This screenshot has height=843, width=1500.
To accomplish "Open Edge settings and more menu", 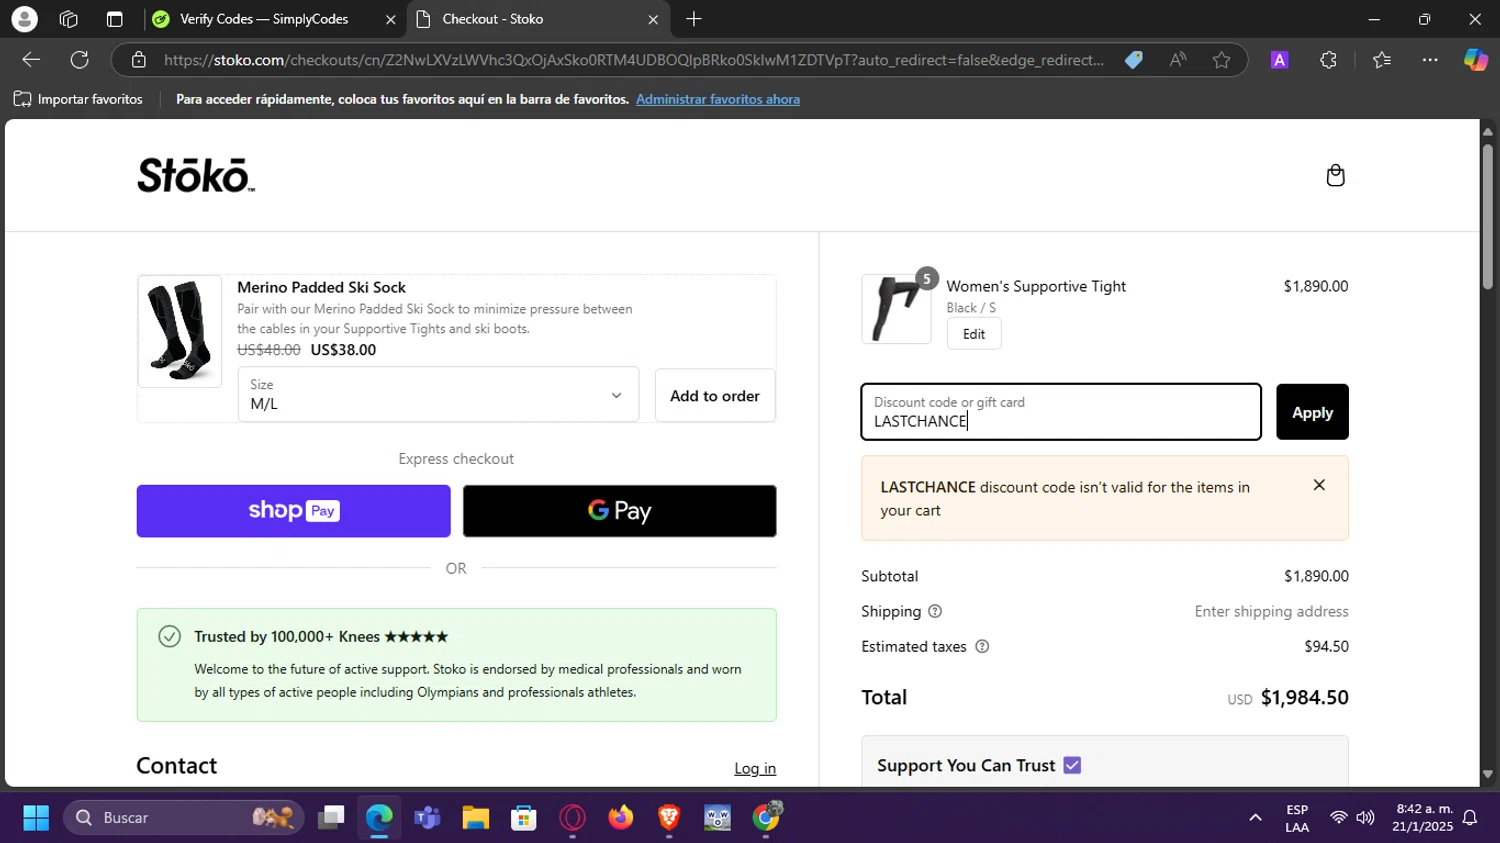I will (x=1430, y=60).
